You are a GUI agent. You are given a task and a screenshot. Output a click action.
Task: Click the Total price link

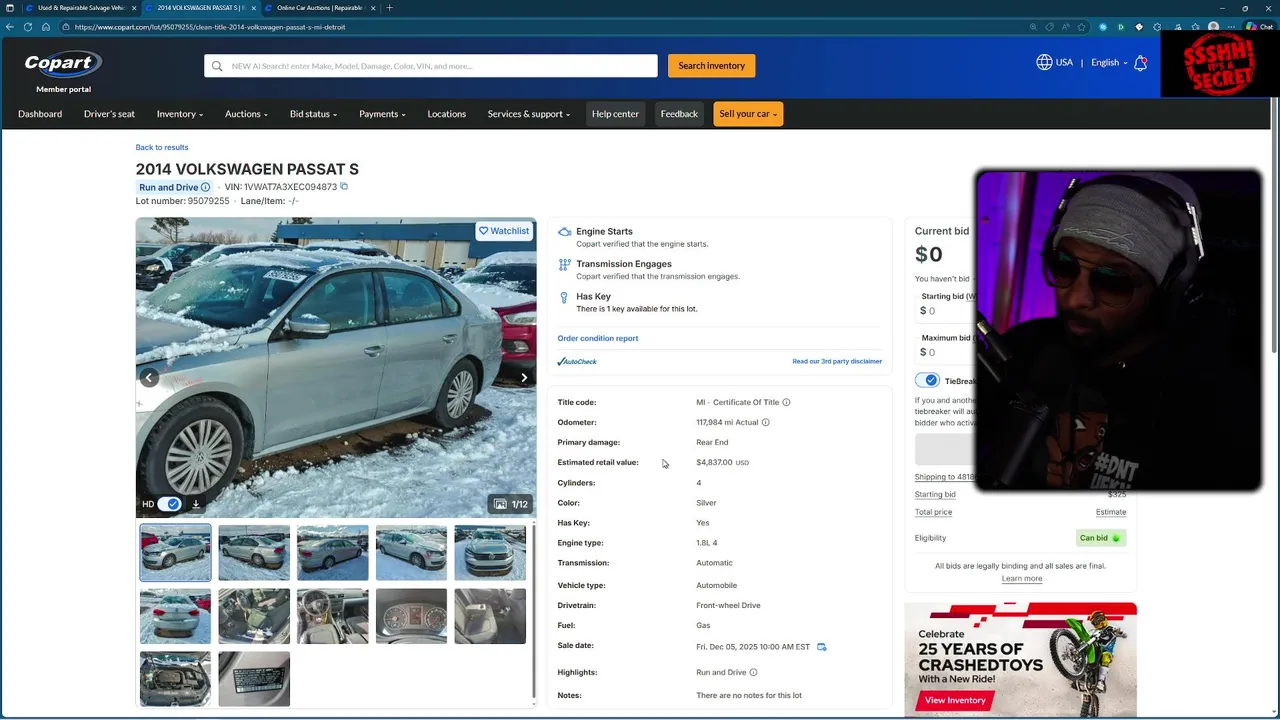[933, 512]
